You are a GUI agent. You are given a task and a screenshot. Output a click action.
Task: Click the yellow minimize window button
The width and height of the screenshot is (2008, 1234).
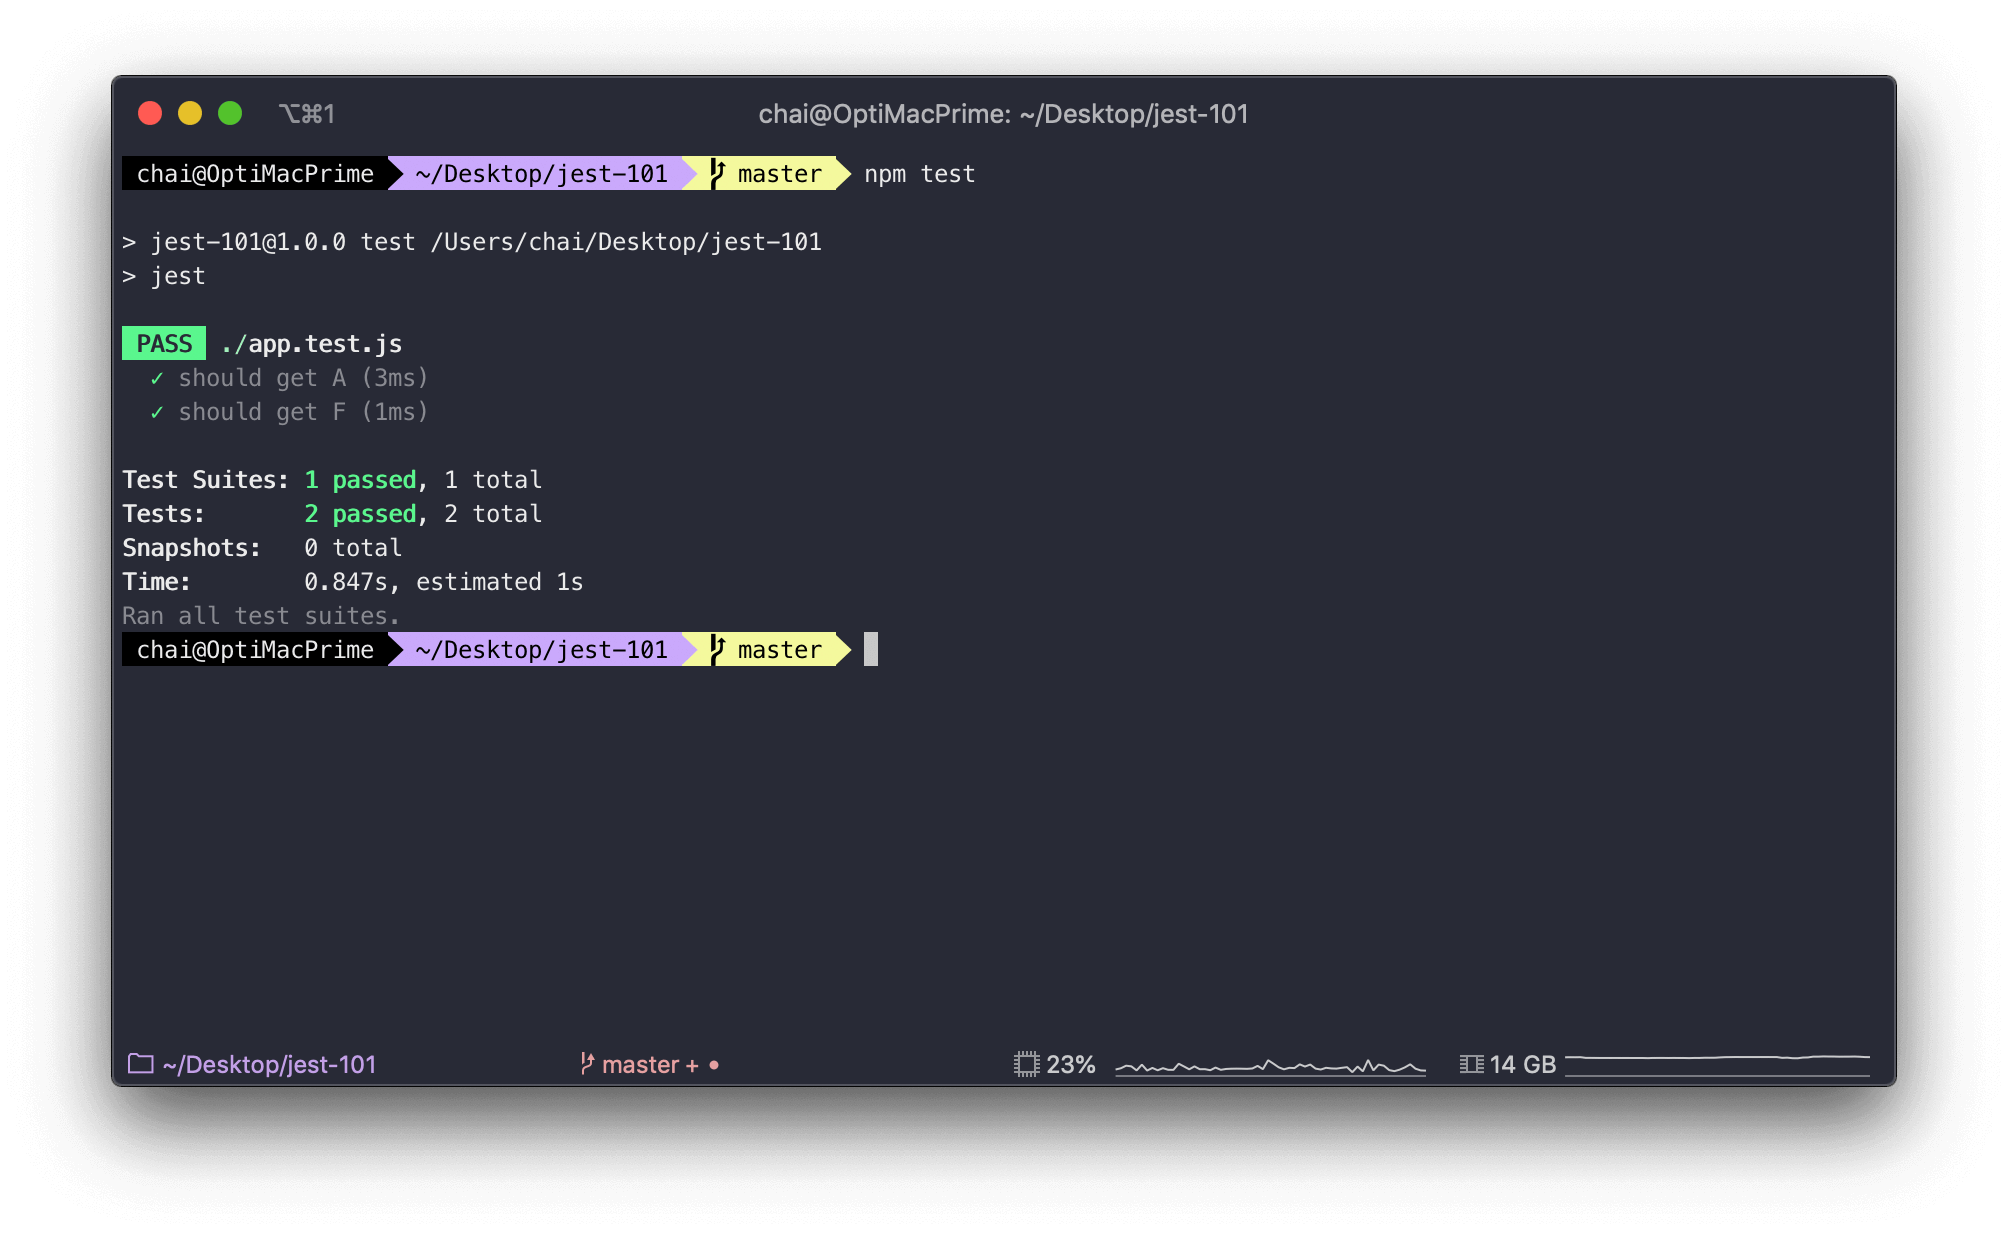190,113
